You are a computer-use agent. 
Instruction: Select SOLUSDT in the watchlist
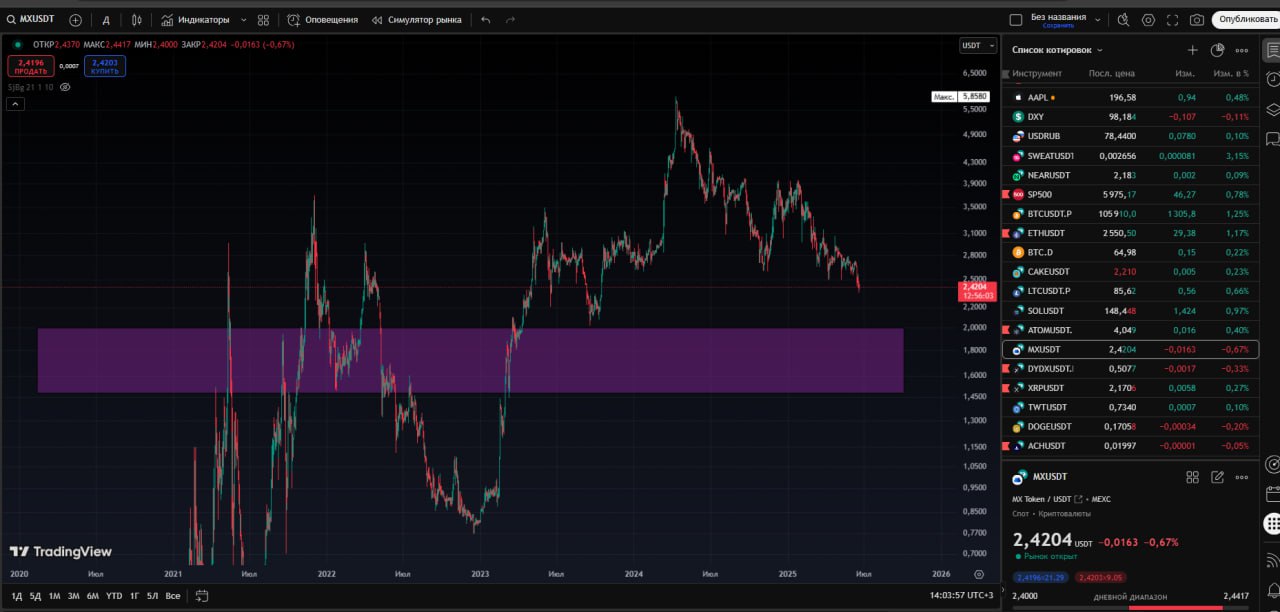point(1130,311)
